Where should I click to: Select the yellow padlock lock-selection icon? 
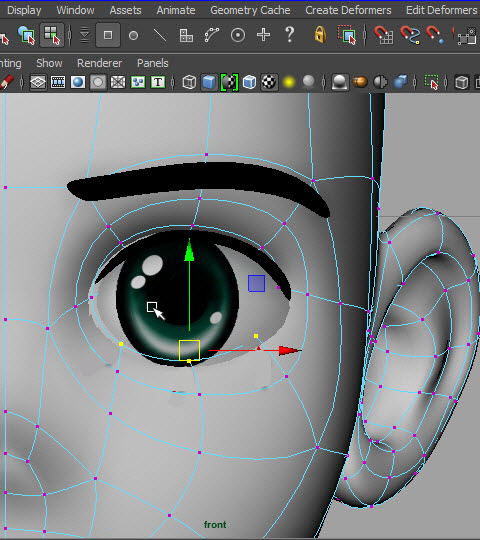point(320,34)
